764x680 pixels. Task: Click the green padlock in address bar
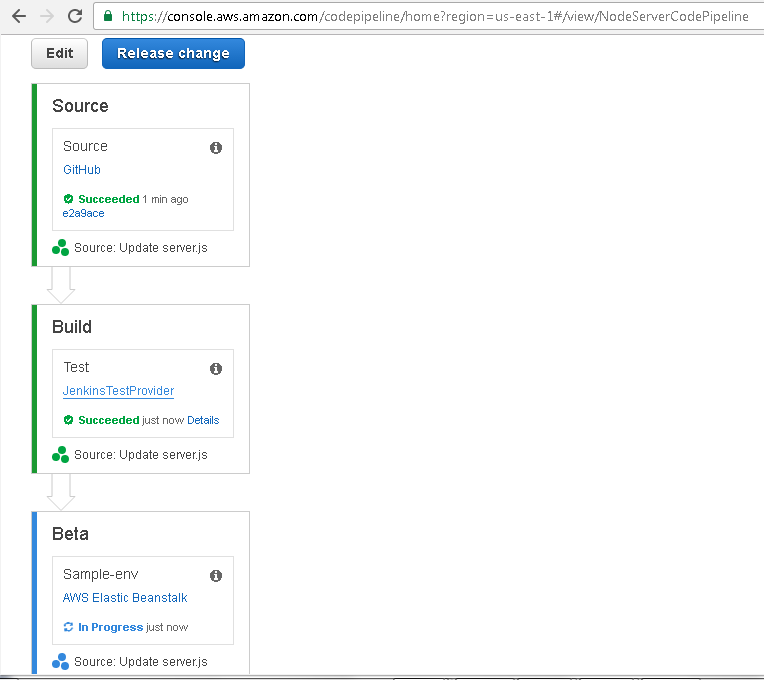click(108, 16)
